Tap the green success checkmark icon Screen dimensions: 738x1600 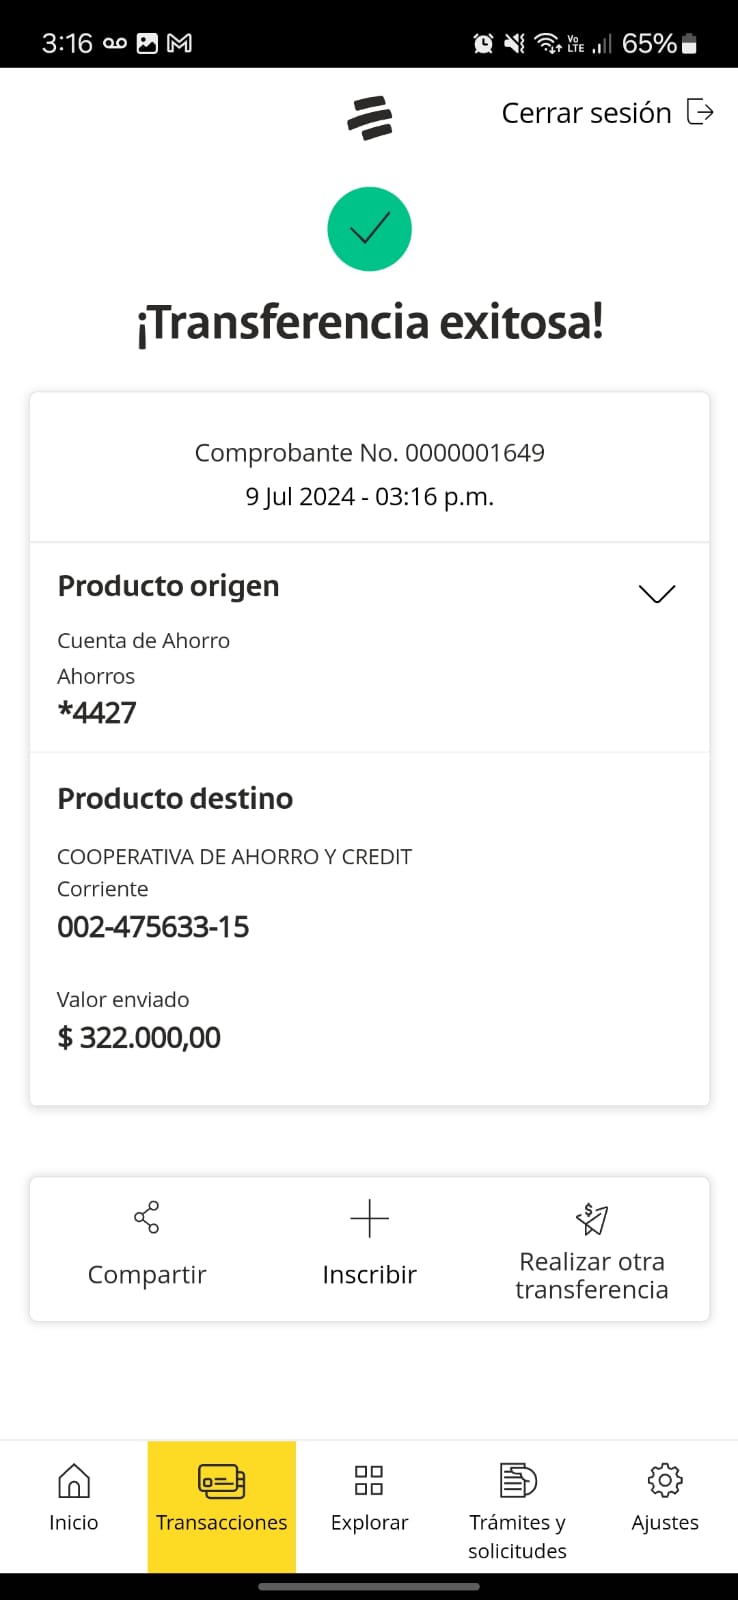(369, 229)
